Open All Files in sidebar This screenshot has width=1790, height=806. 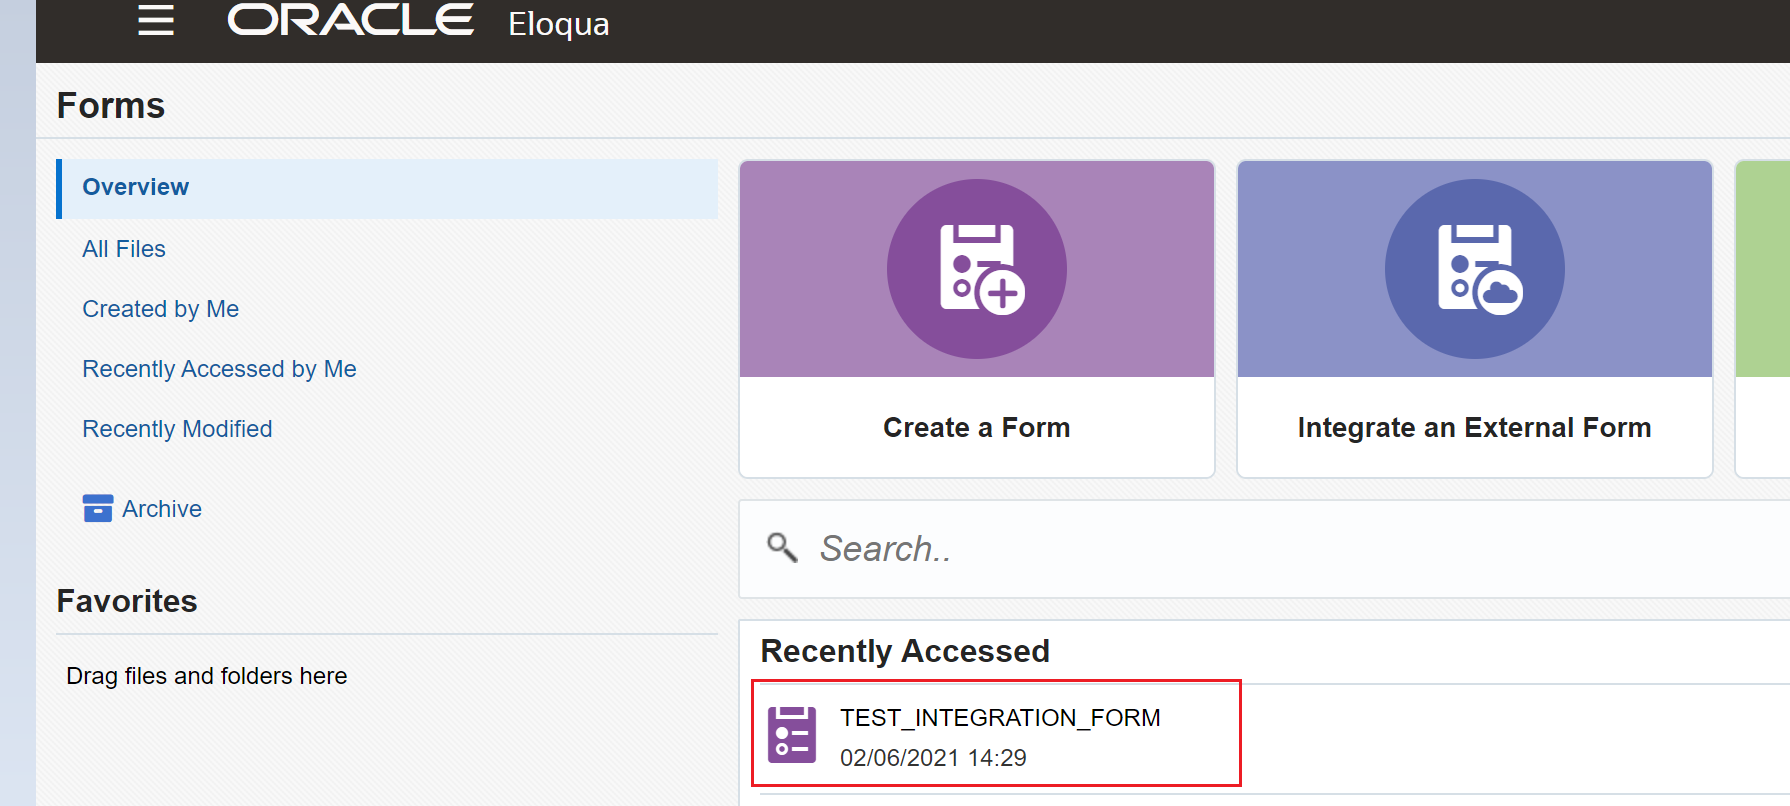click(124, 249)
